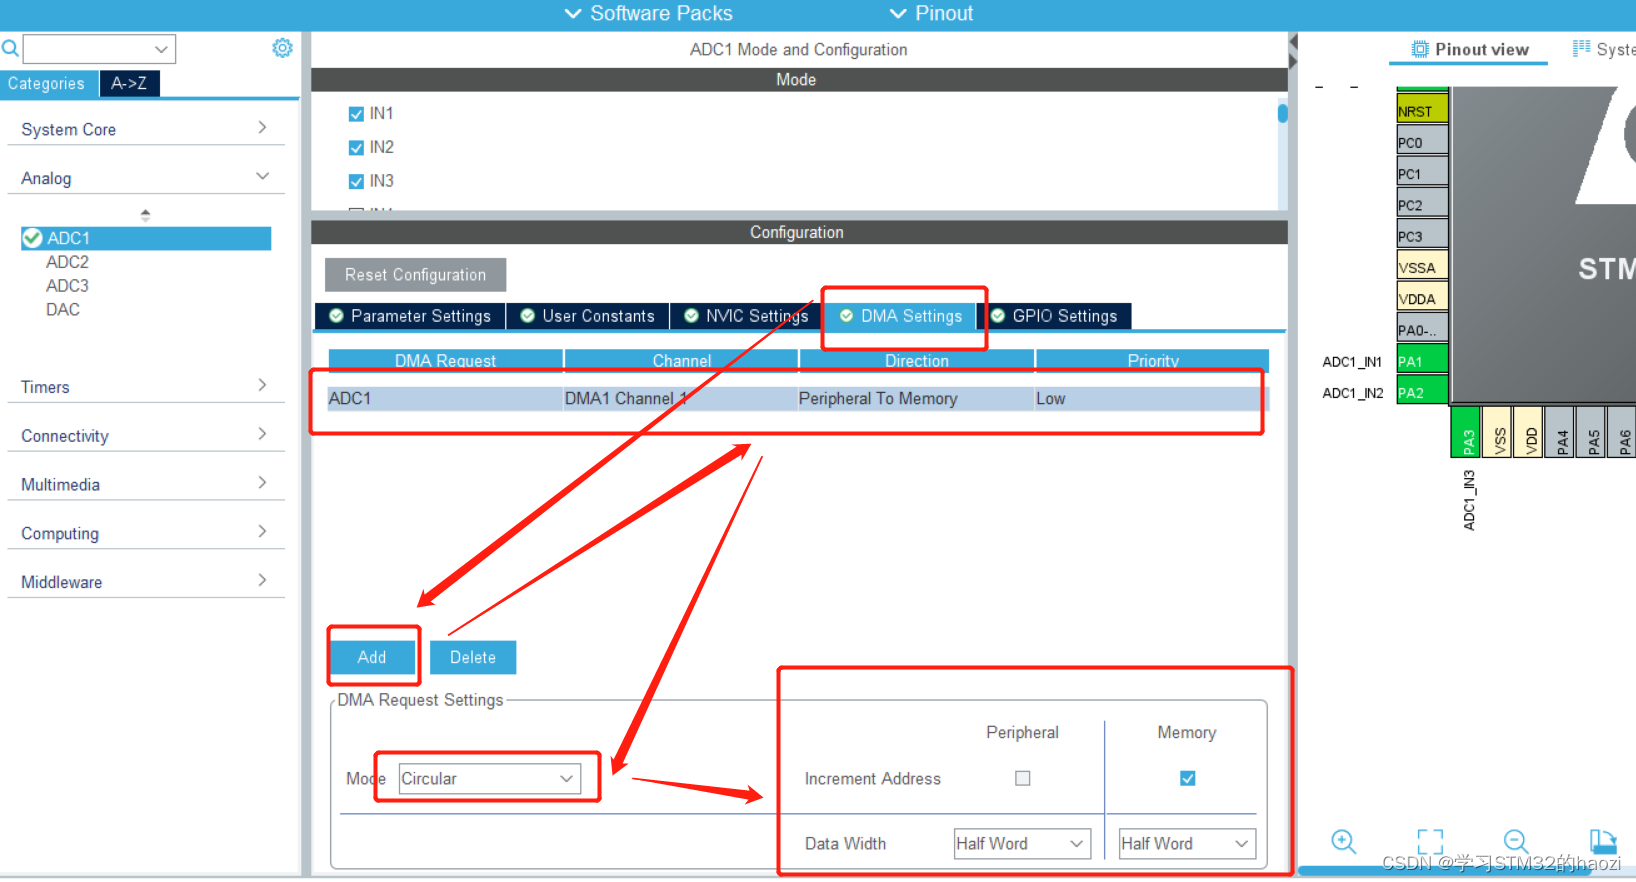Expand the Connectivity category
The width and height of the screenshot is (1636, 882).
point(146,436)
